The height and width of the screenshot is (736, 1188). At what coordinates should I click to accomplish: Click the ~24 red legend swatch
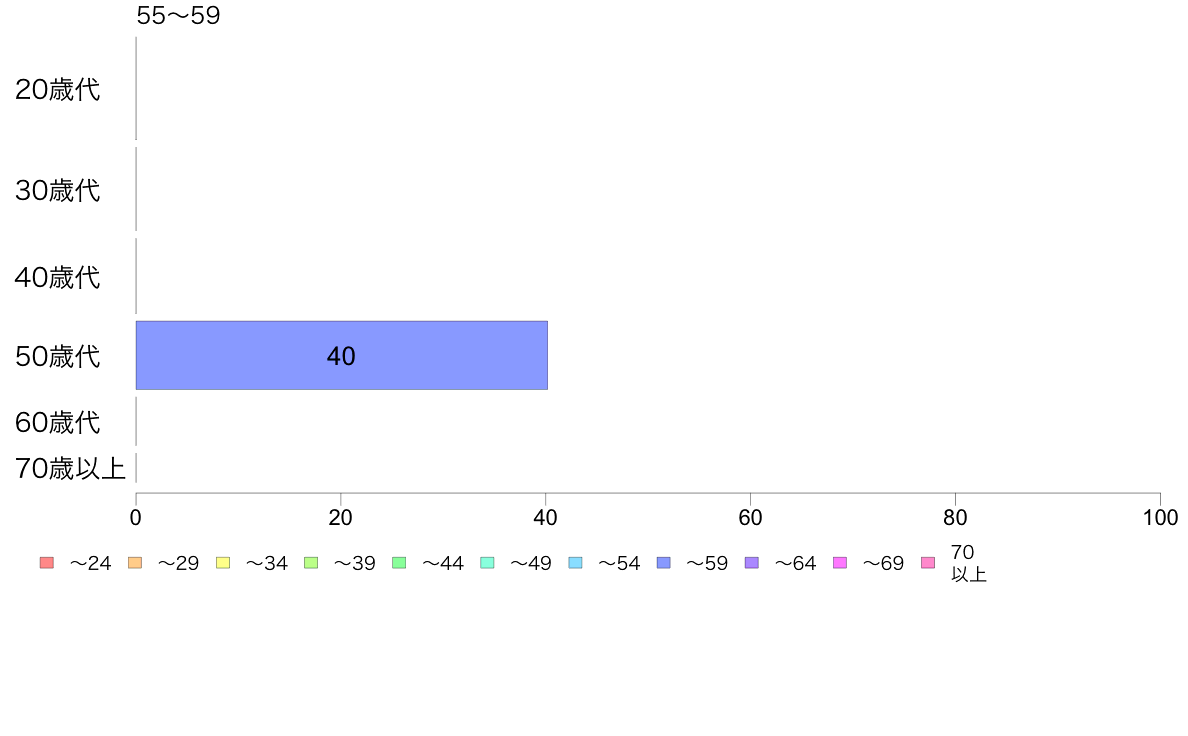pos(47,562)
